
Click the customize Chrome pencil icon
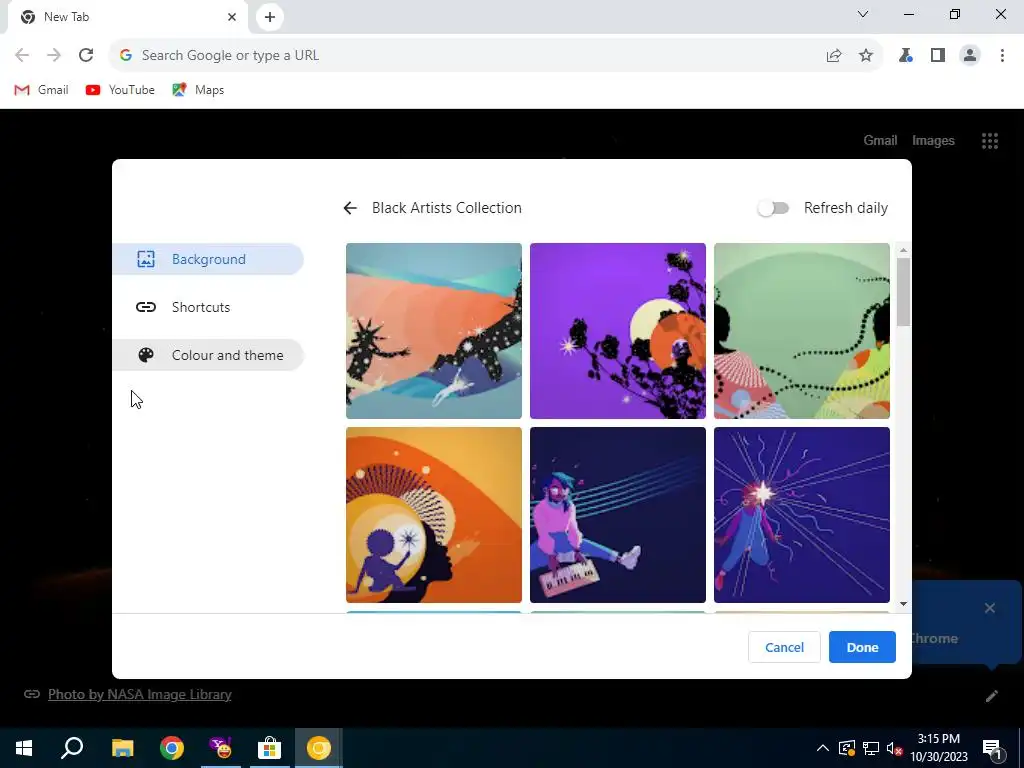click(991, 696)
